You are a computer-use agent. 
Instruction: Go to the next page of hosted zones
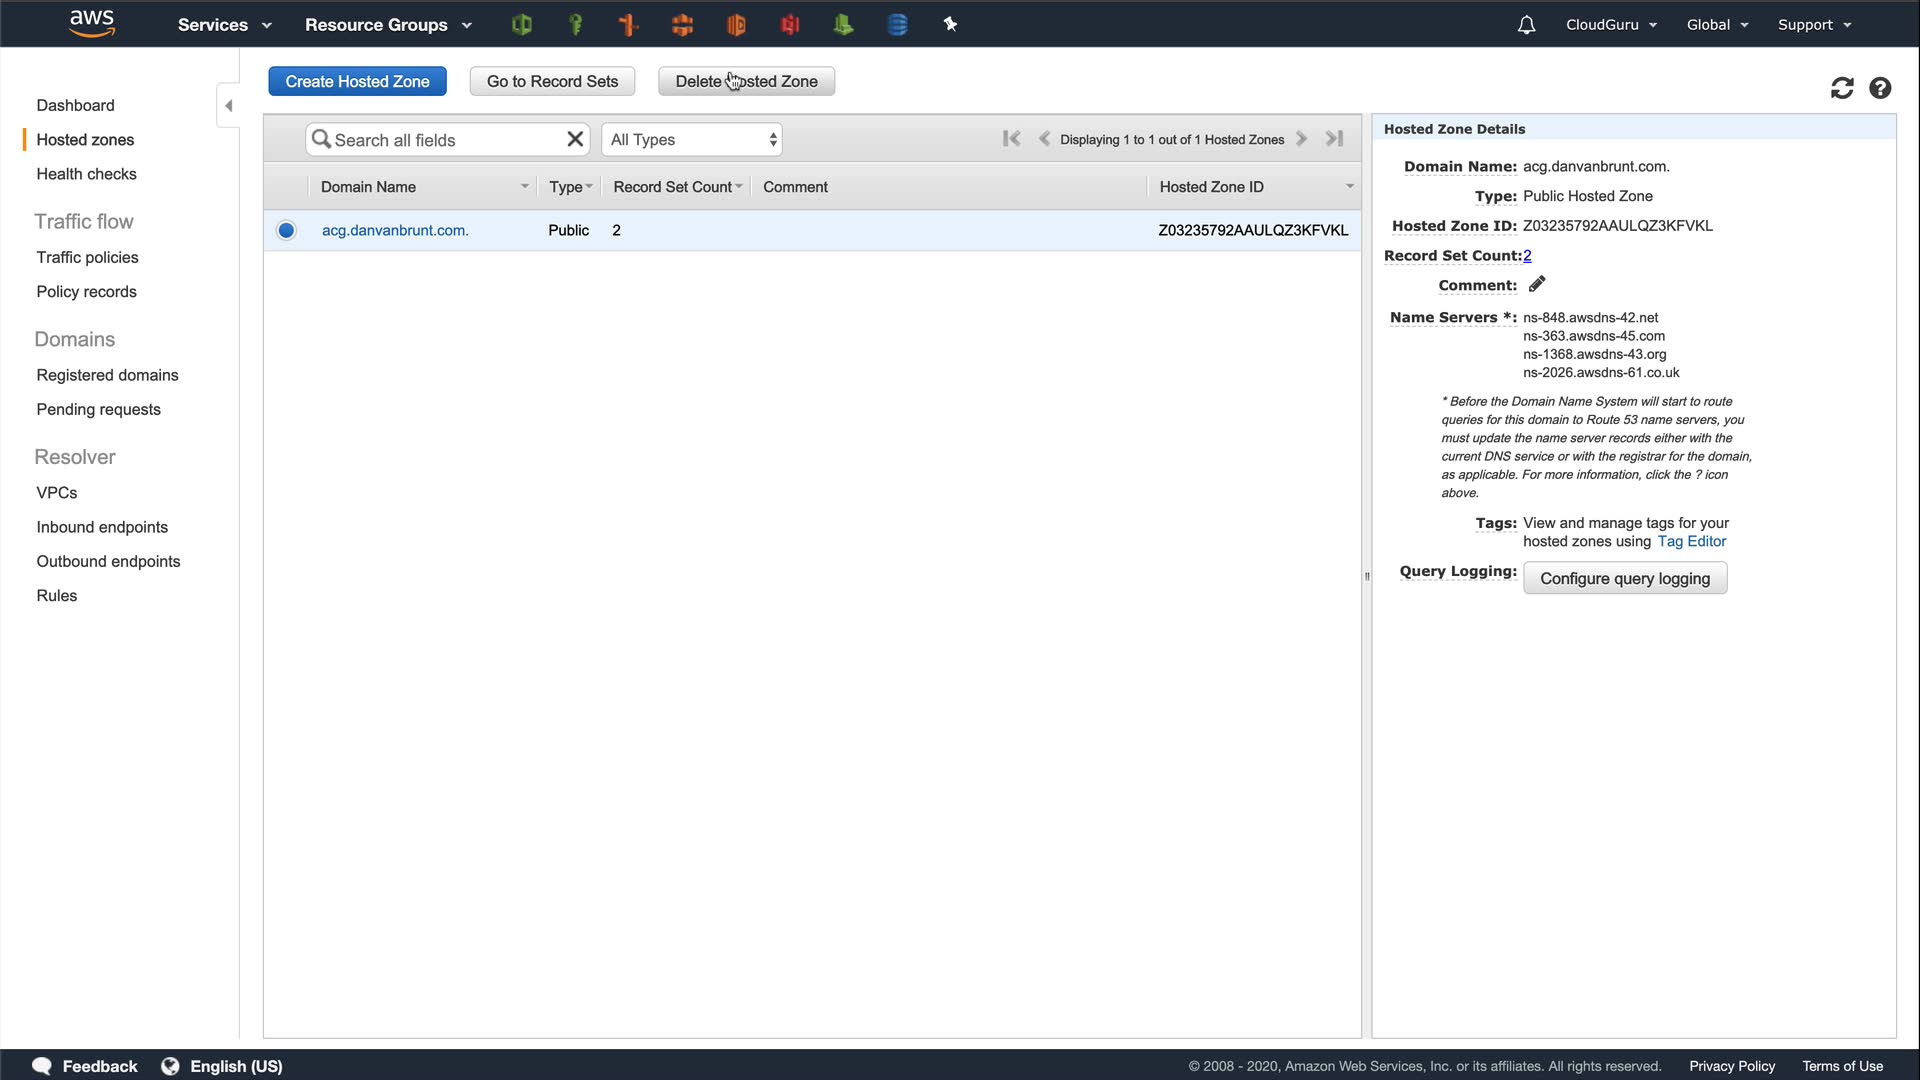coord(1302,139)
